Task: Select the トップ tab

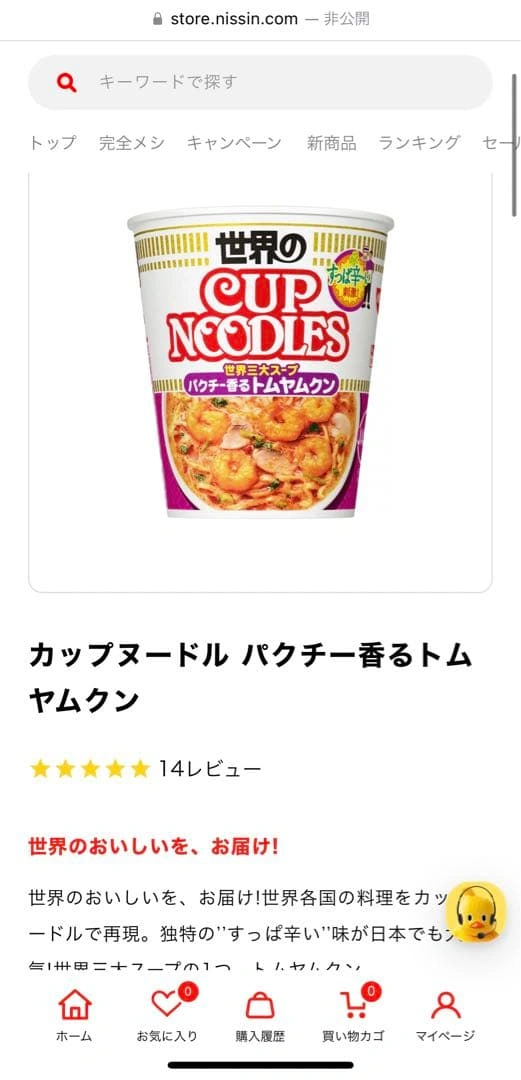Action: pyautogui.click(x=53, y=143)
